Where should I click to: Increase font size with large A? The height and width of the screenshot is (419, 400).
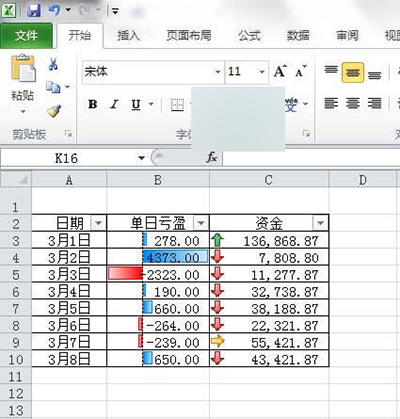click(280, 71)
